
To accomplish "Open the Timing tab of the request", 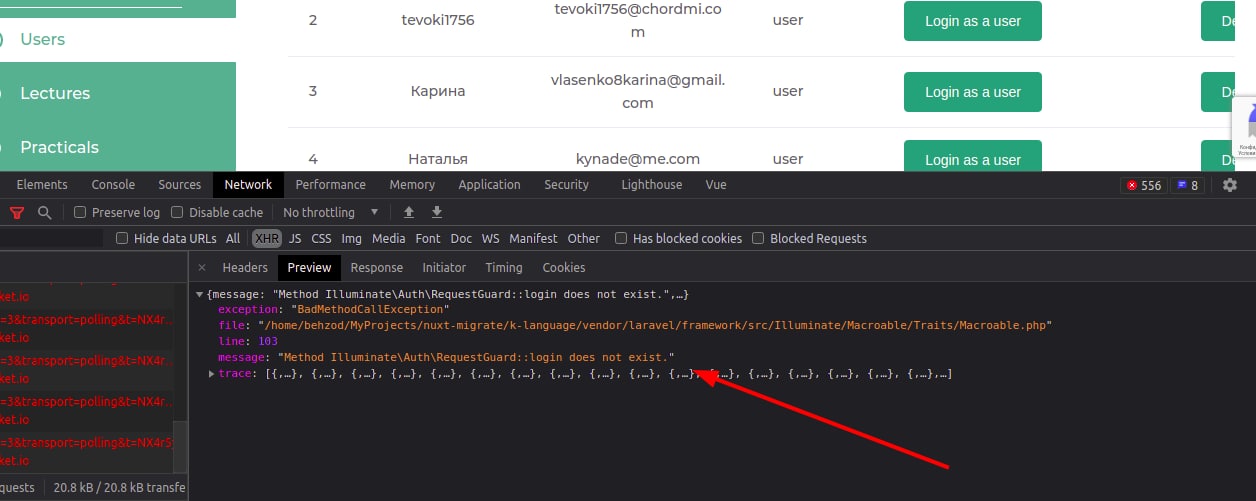I will (x=504, y=267).
